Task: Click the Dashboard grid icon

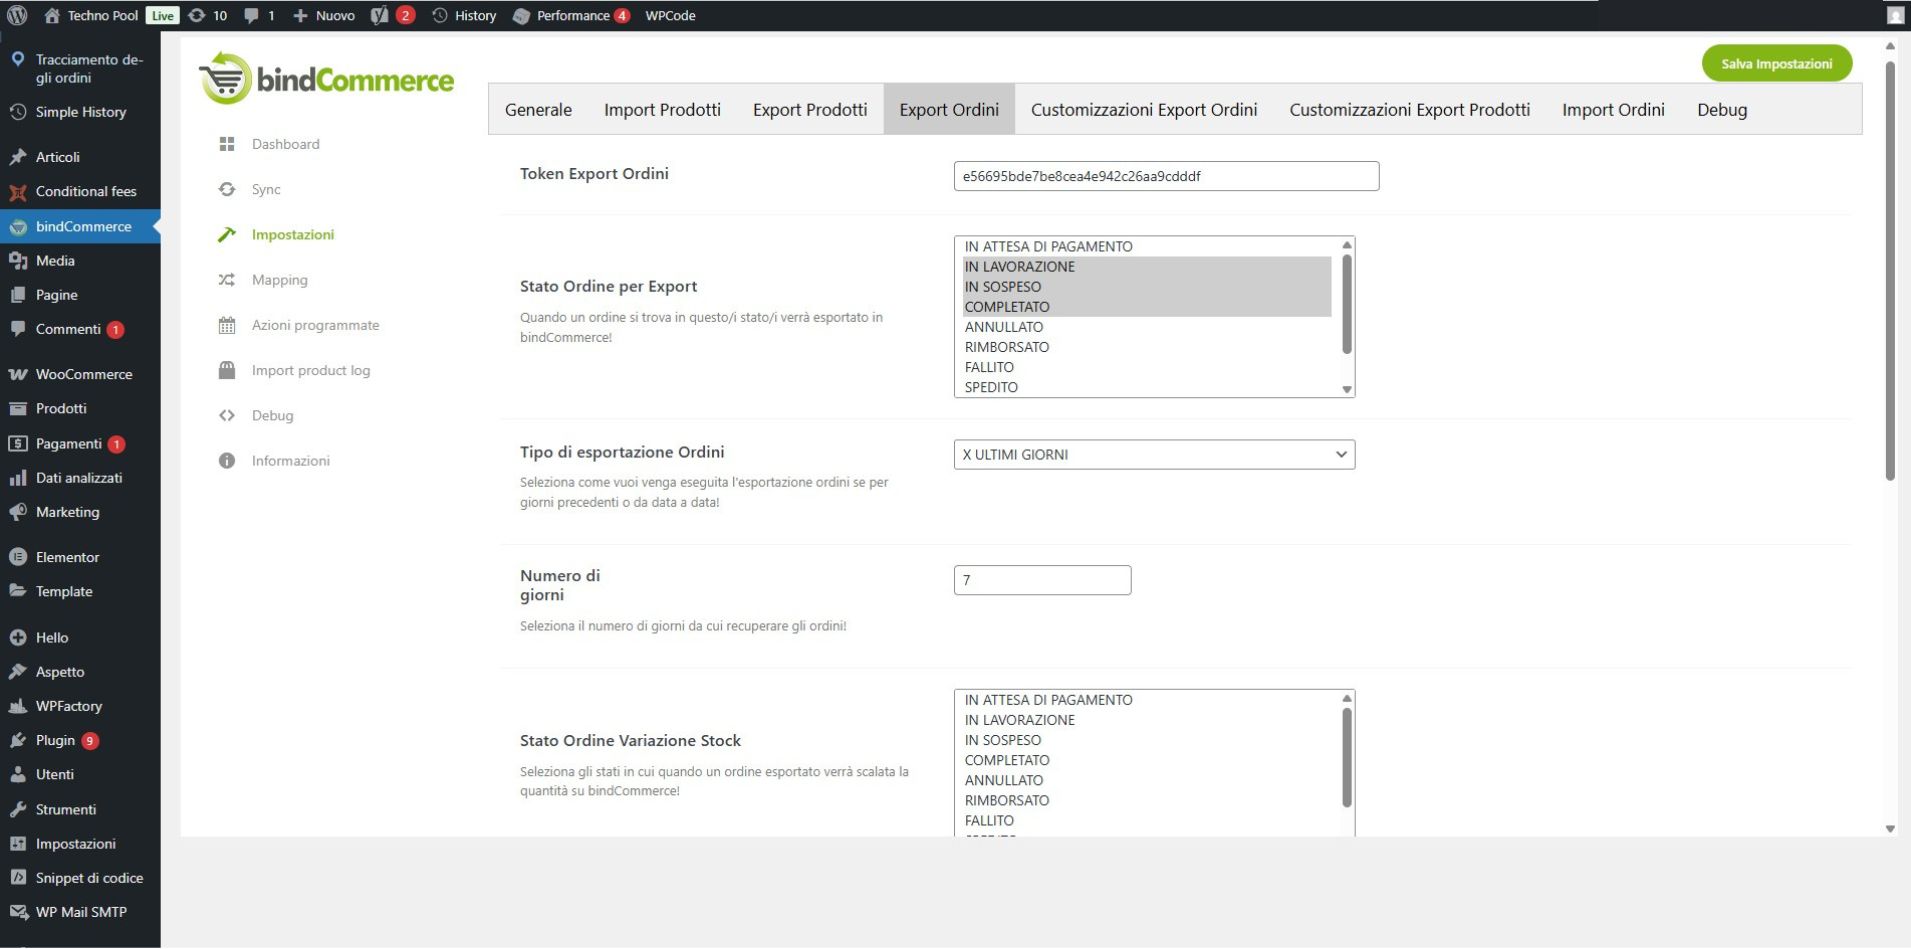Action: (227, 144)
